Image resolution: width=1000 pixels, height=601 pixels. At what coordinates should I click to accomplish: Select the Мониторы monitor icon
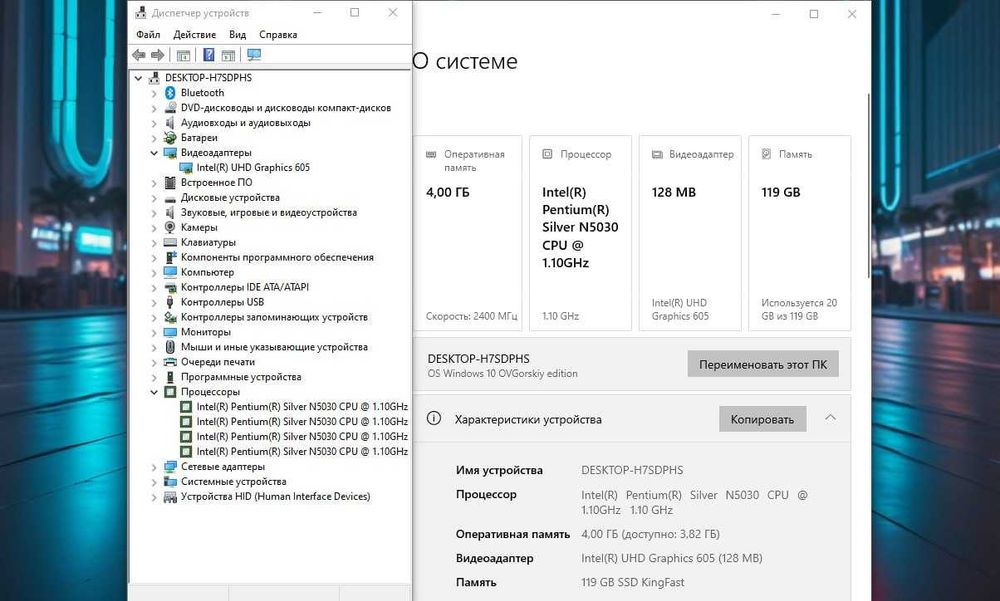[170, 332]
